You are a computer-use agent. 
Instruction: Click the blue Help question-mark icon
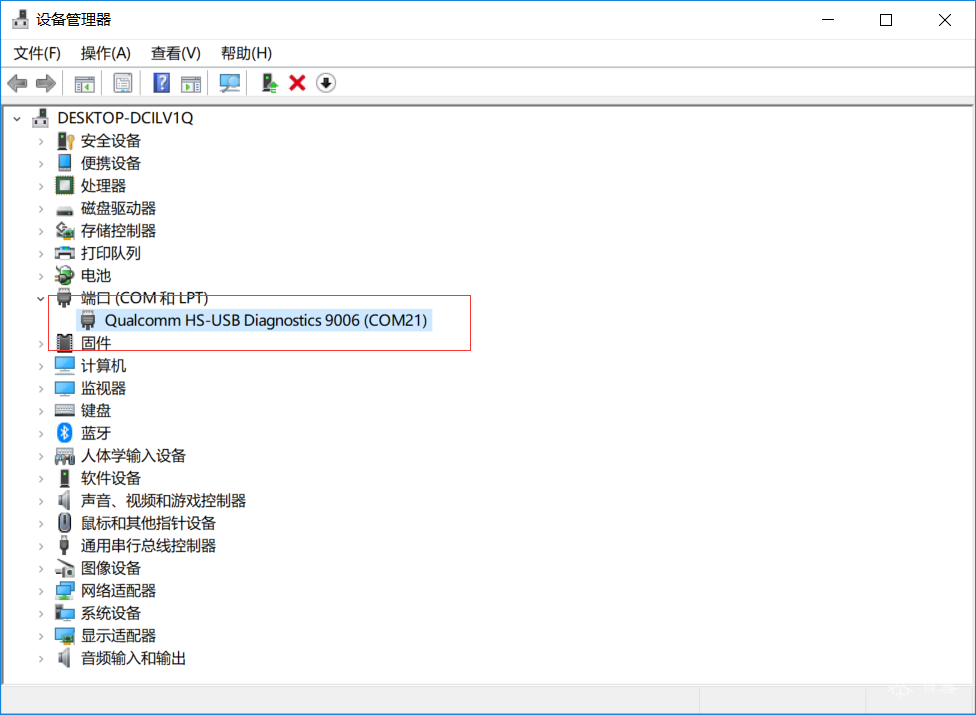(161, 83)
